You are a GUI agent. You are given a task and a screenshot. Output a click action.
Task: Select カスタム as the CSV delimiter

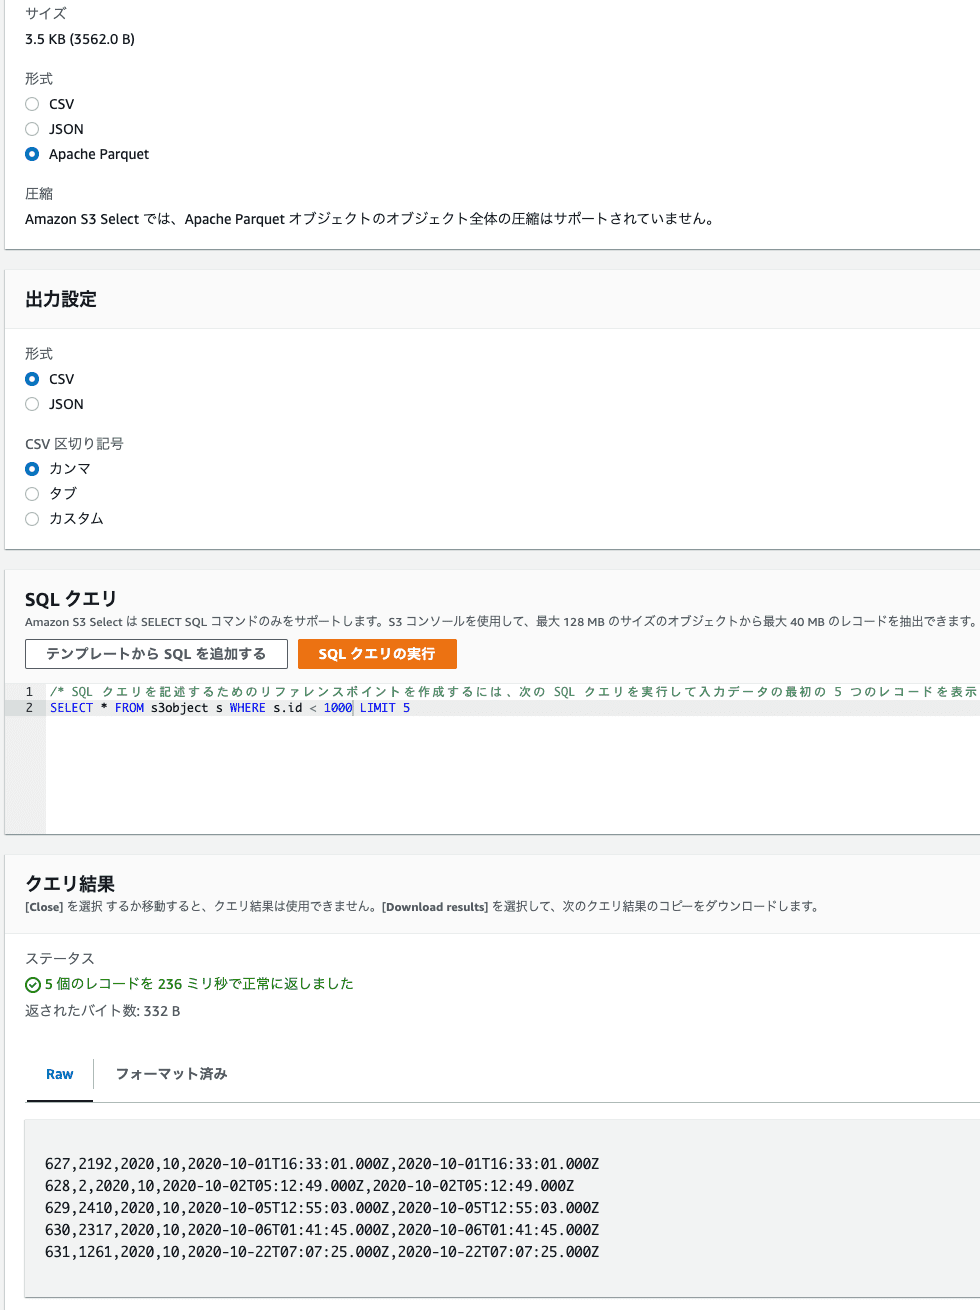pyautogui.click(x=32, y=519)
